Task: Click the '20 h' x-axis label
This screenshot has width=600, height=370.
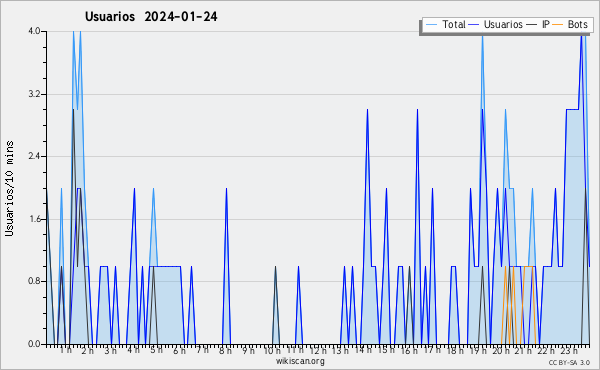Action: coord(501,350)
